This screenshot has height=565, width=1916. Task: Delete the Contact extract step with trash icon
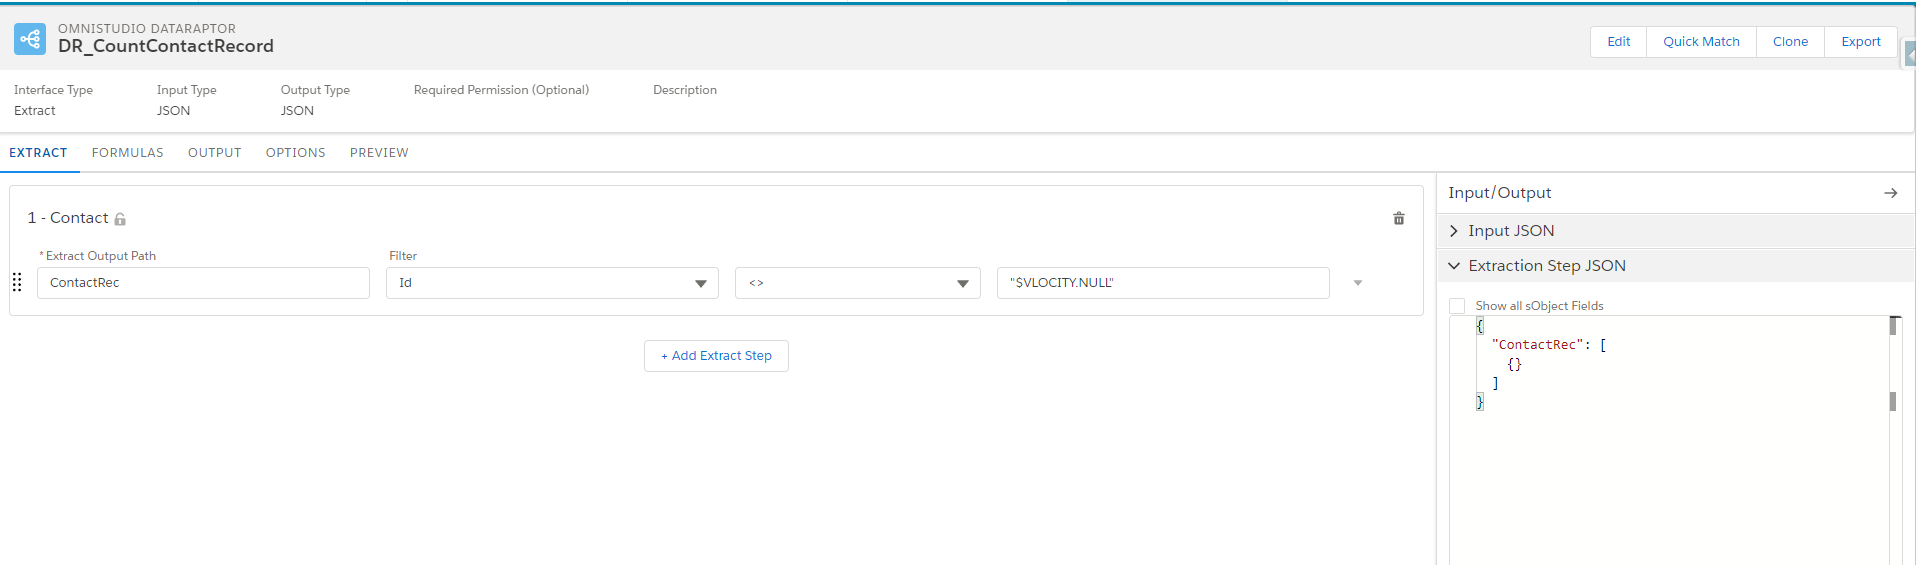1398,218
